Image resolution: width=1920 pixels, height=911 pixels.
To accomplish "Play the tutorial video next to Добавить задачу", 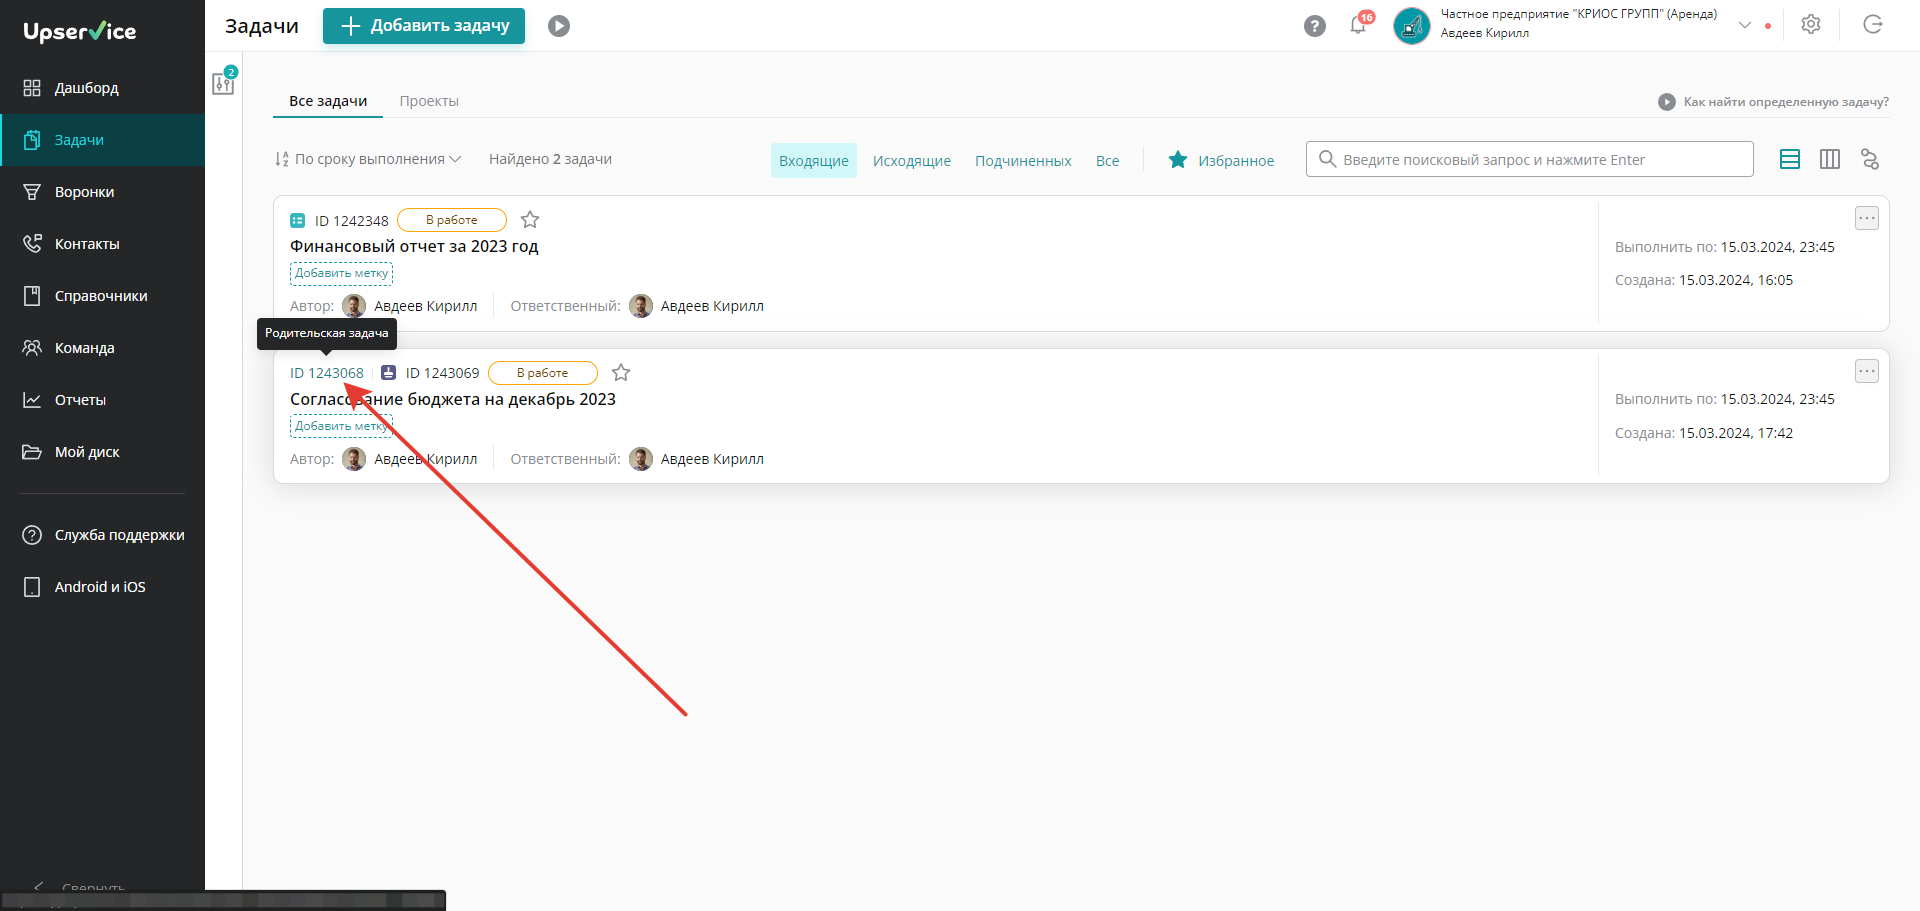I will 559,26.
